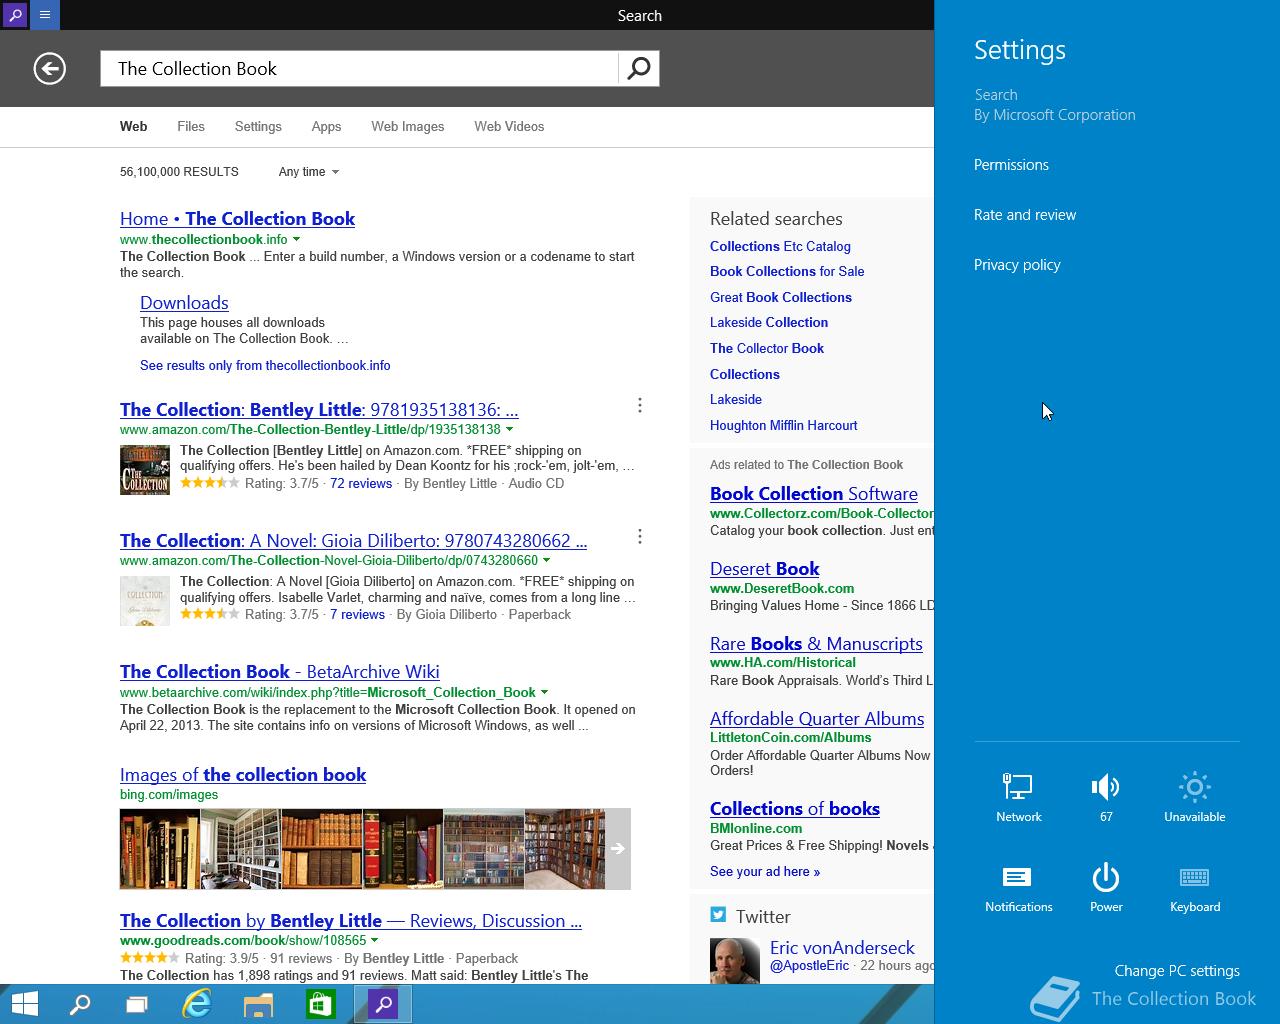The image size is (1280, 1024).
Task: Click Change PC settings
Action: 1177,971
